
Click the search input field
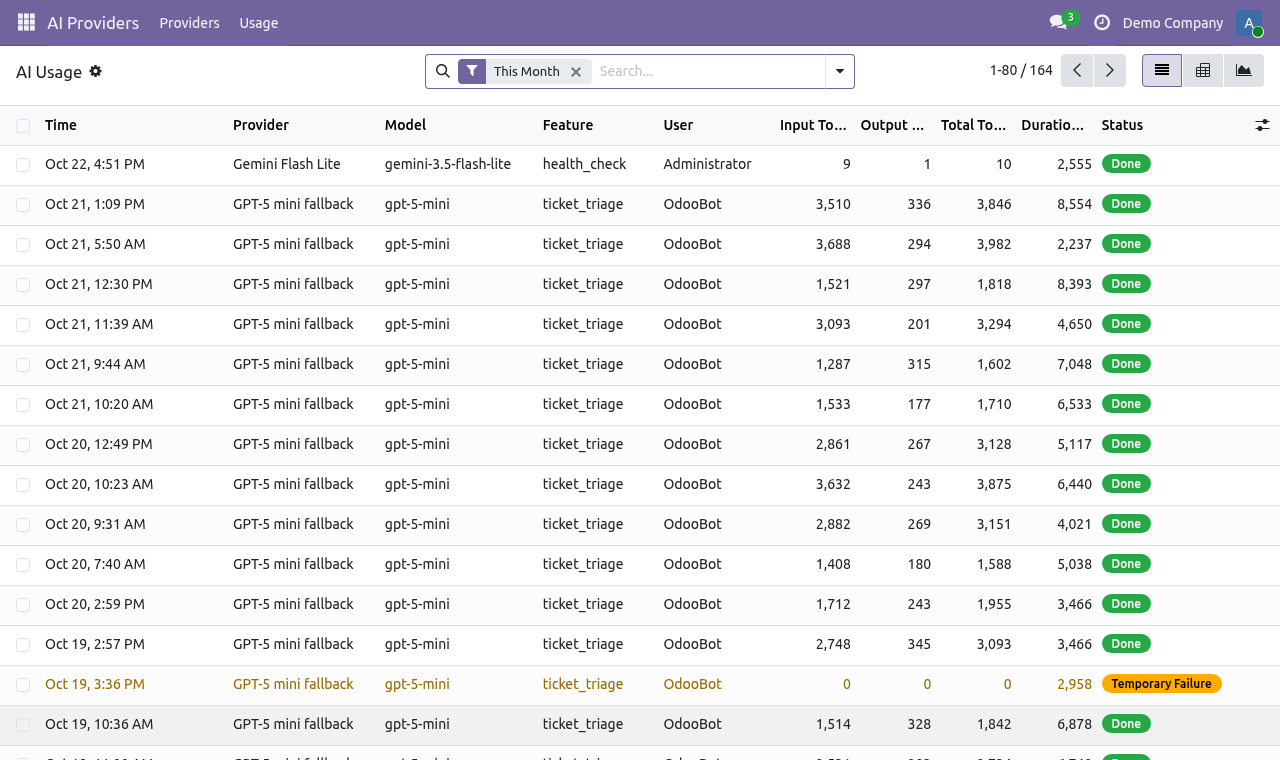tap(708, 71)
